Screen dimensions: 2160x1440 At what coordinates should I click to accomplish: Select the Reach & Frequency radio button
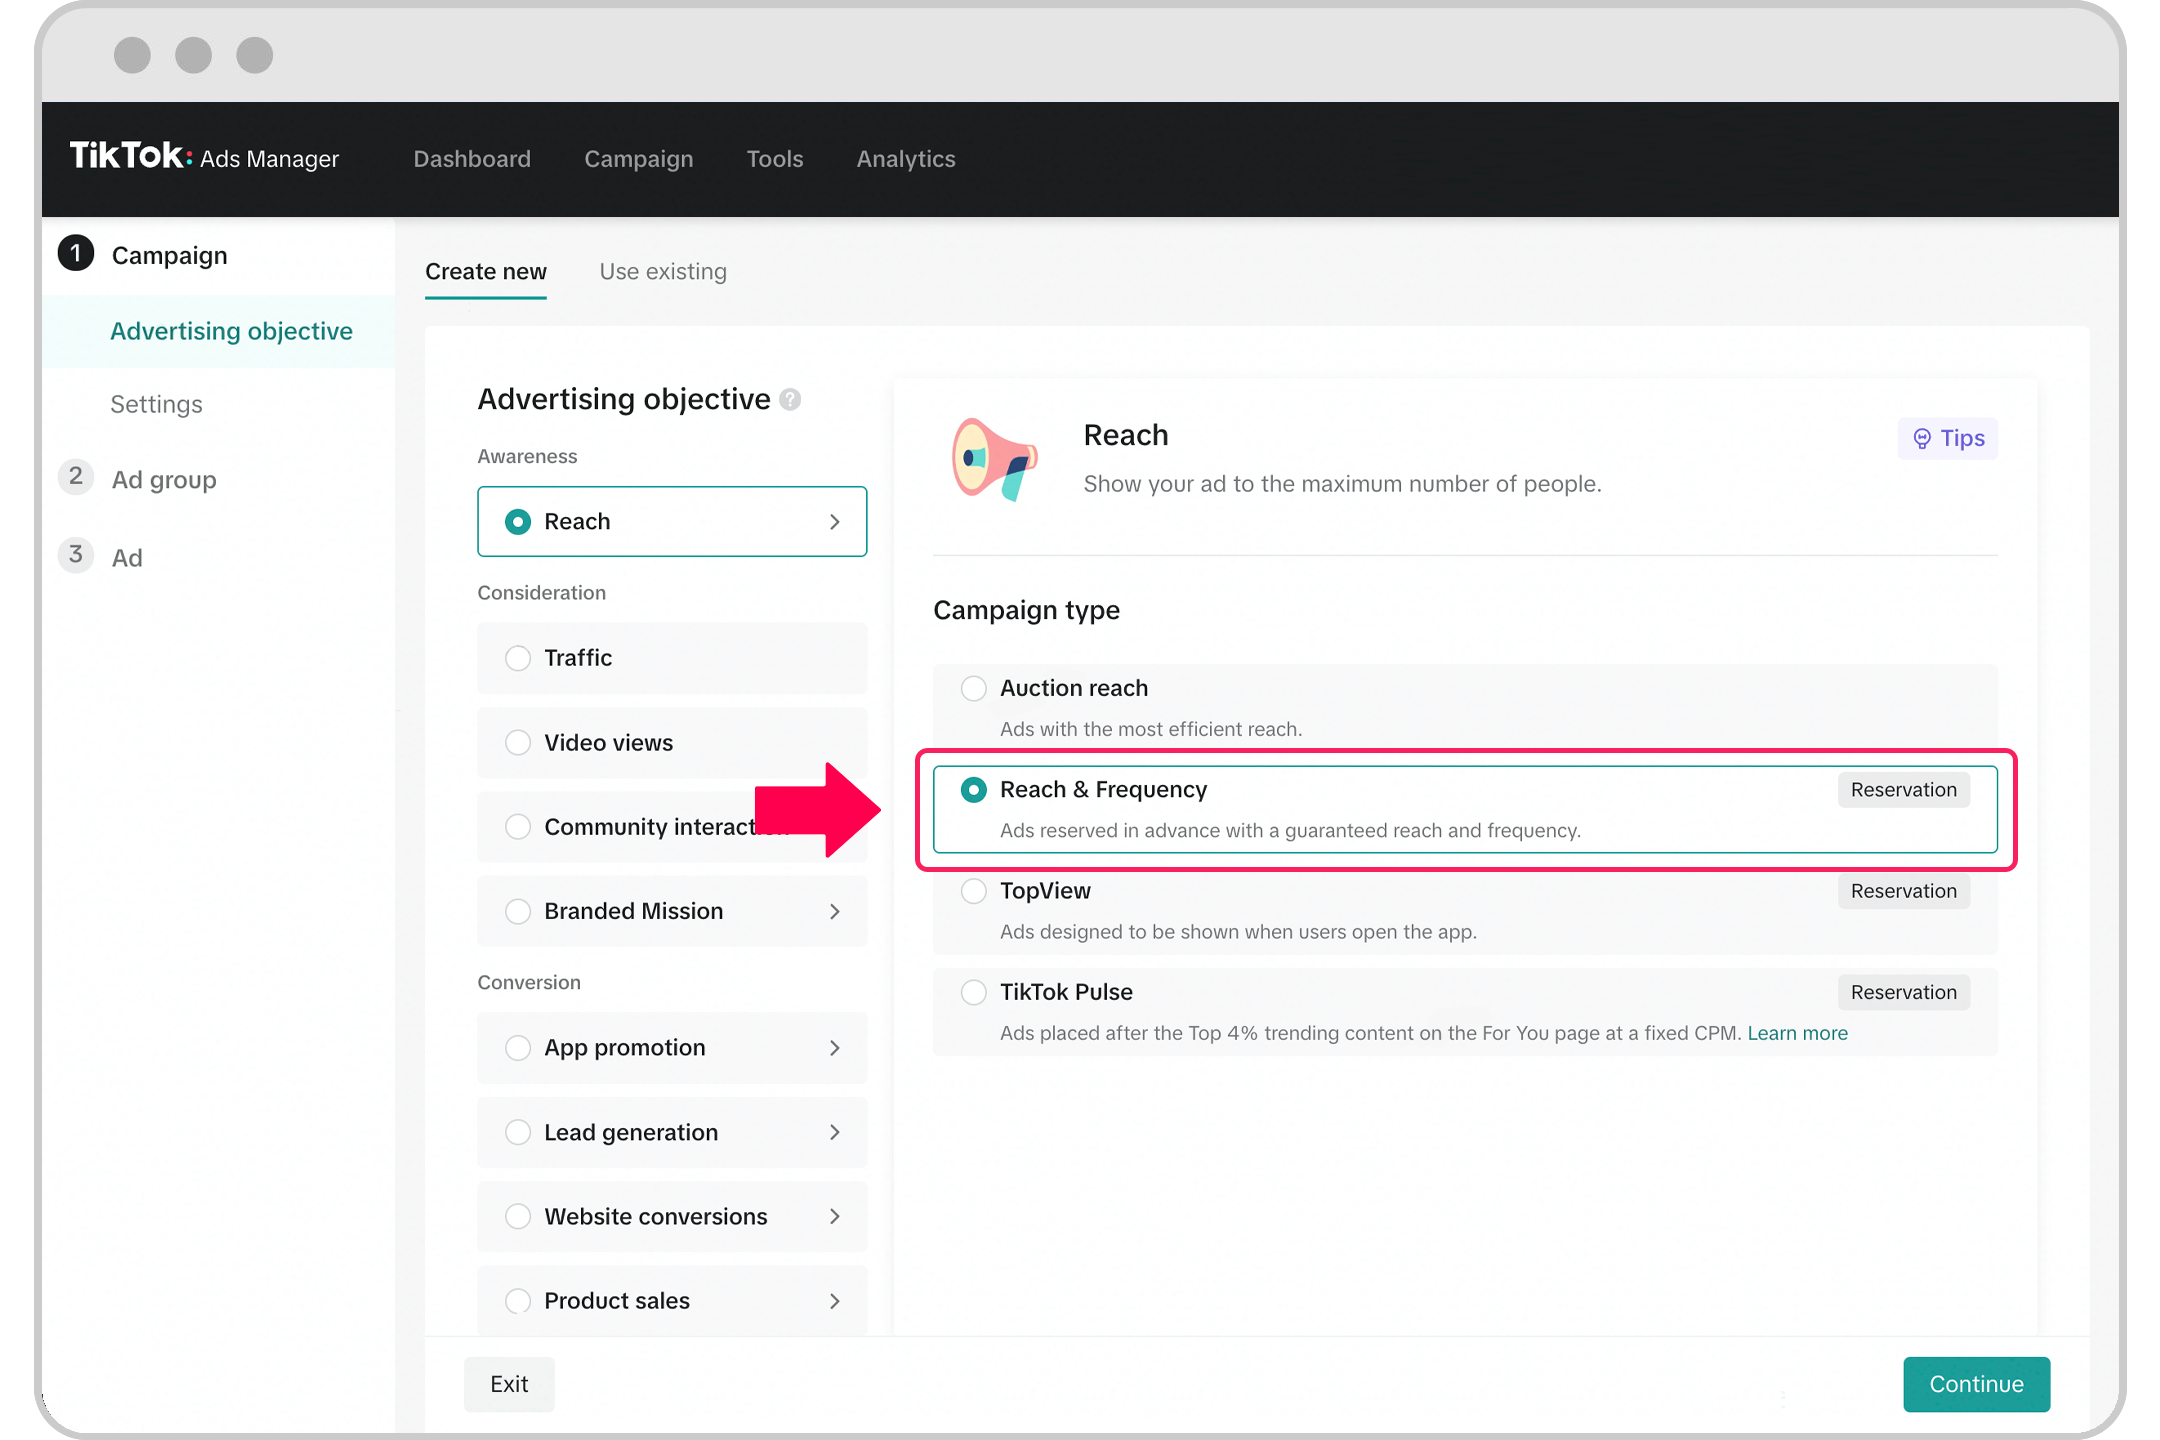click(x=974, y=789)
